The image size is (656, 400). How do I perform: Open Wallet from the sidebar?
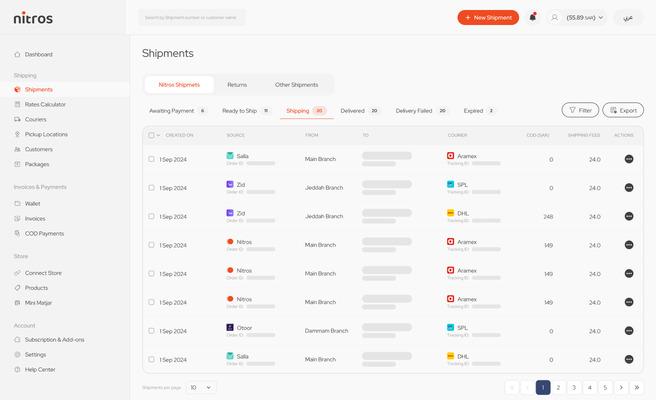click(32, 203)
